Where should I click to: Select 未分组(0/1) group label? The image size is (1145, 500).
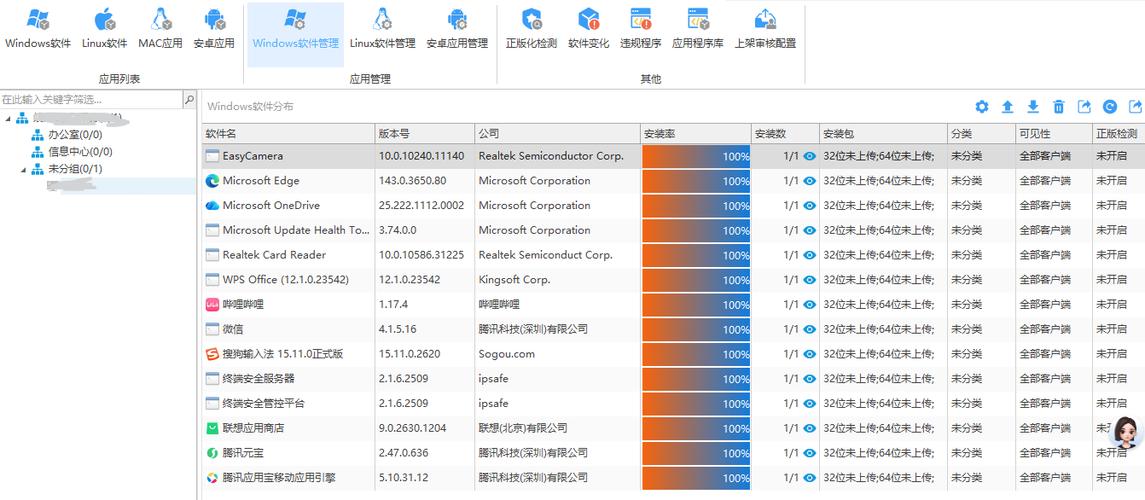pyautogui.click(x=75, y=169)
